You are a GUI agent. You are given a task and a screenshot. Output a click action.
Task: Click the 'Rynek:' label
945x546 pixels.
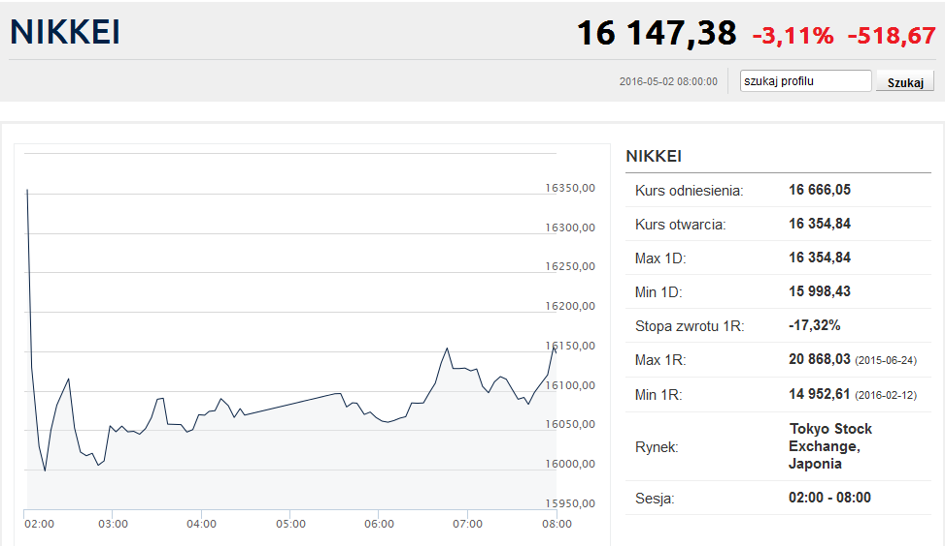tap(656, 447)
